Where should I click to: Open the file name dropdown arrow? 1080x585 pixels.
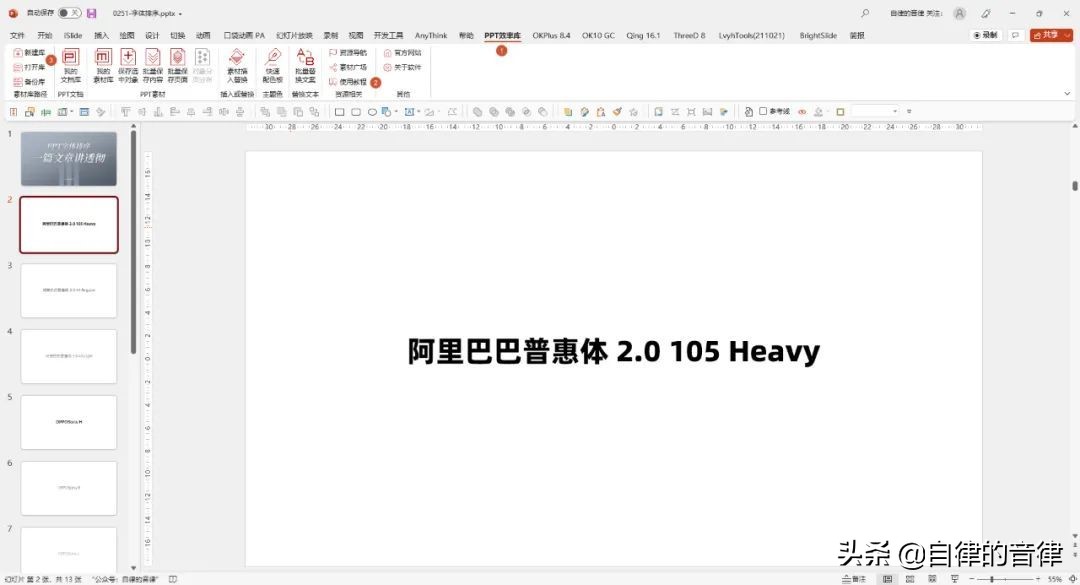click(x=180, y=14)
